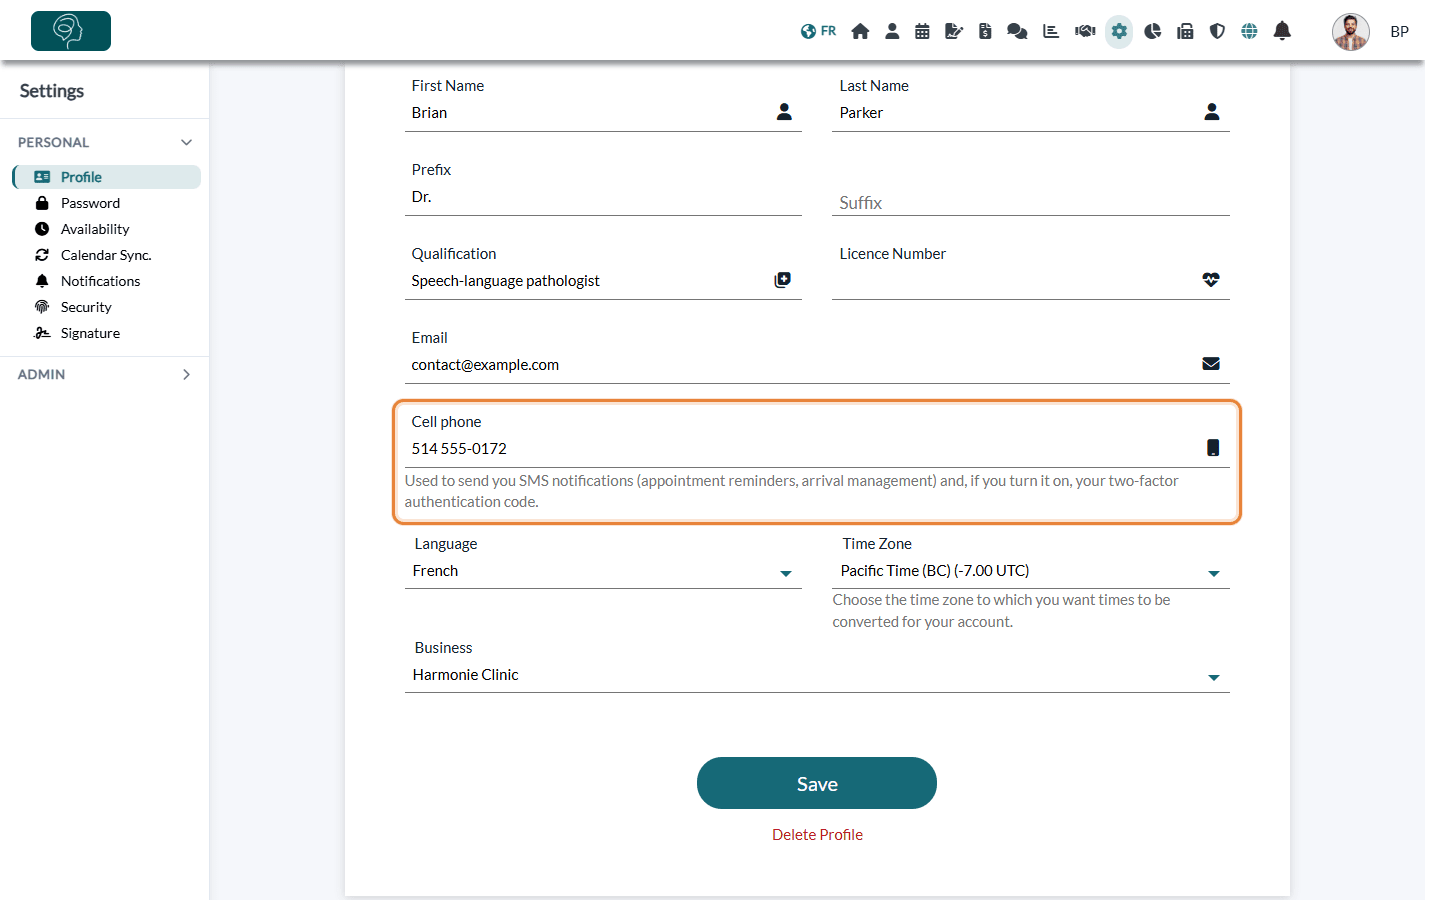Image resolution: width=1440 pixels, height=900 pixels.
Task: Click the head logo in top left
Action: point(71,31)
